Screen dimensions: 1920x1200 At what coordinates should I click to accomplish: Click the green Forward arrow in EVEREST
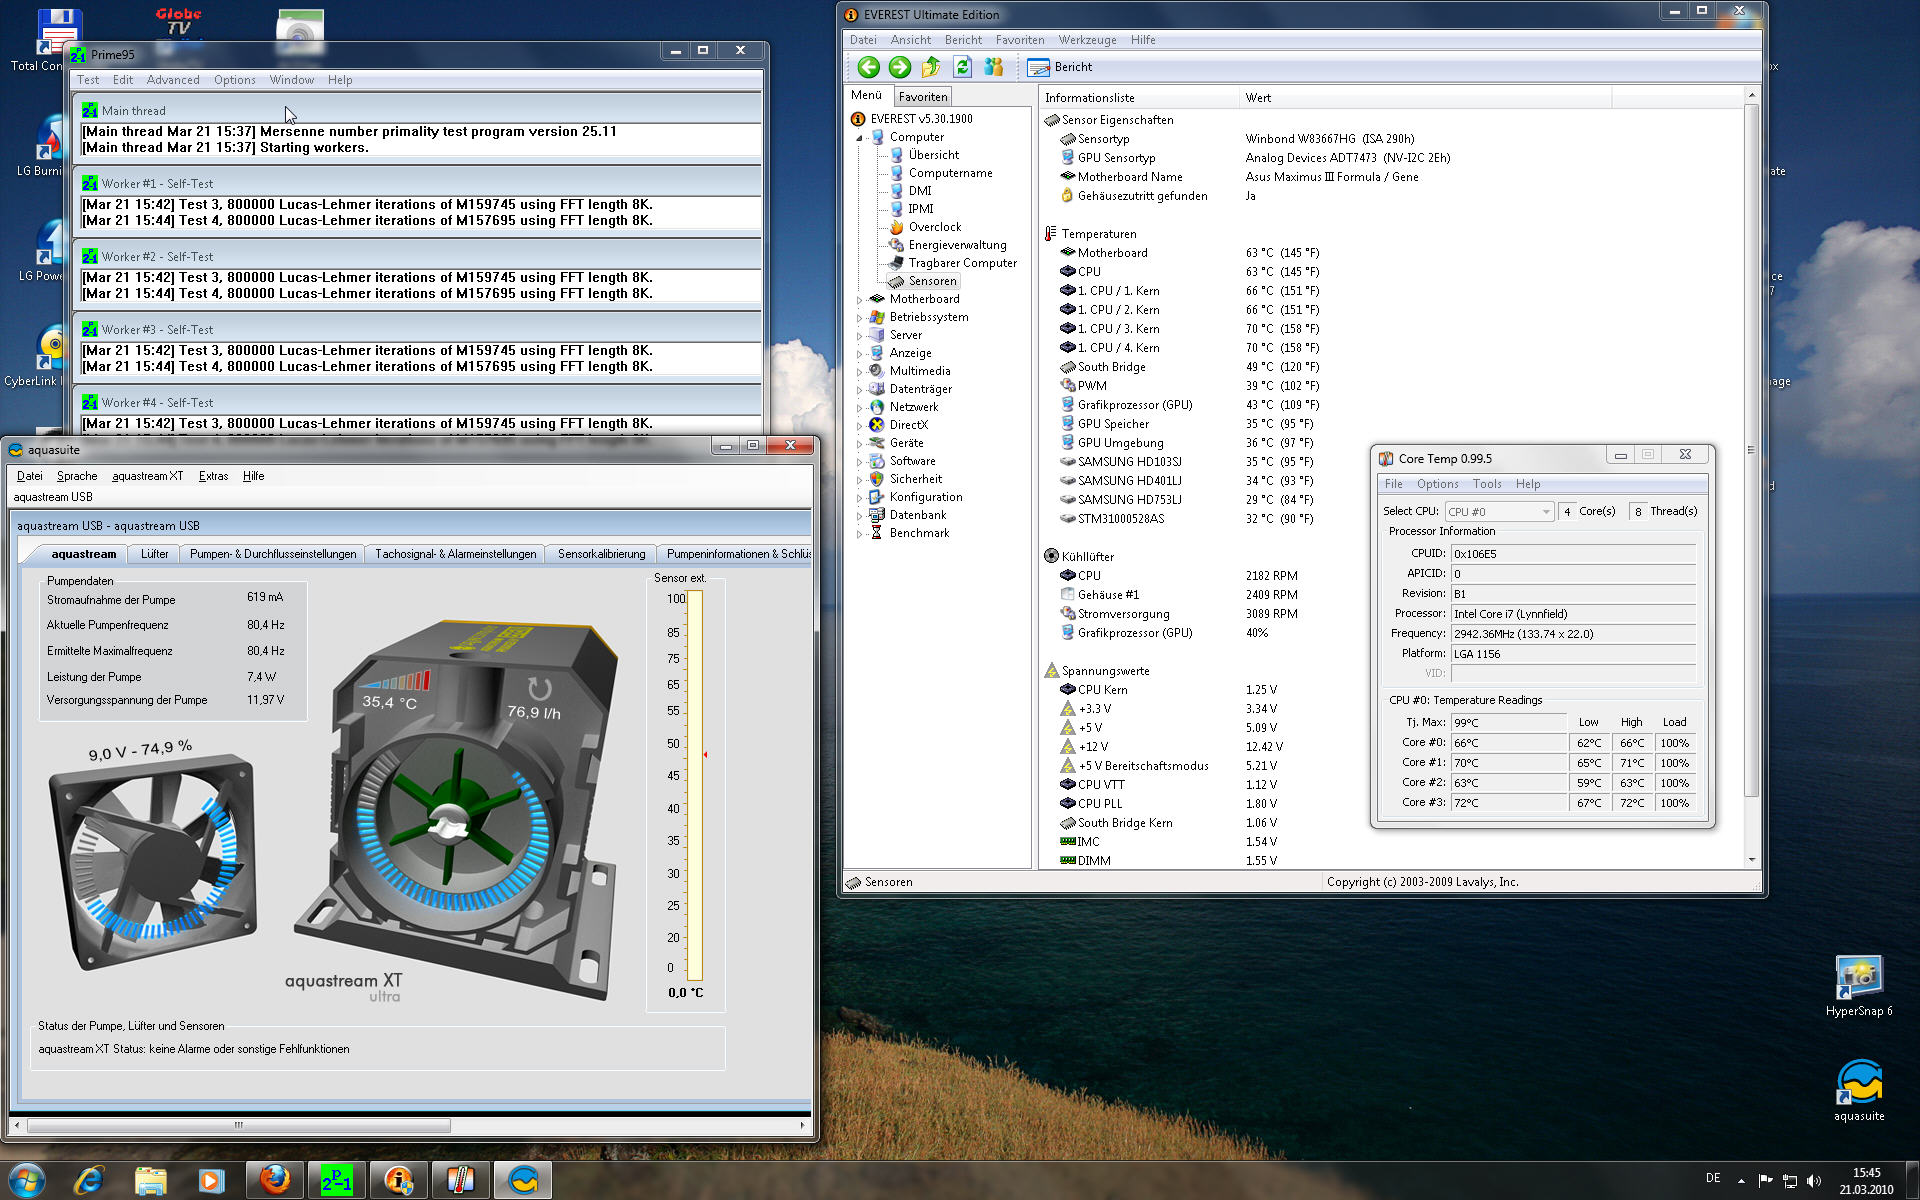(899, 67)
